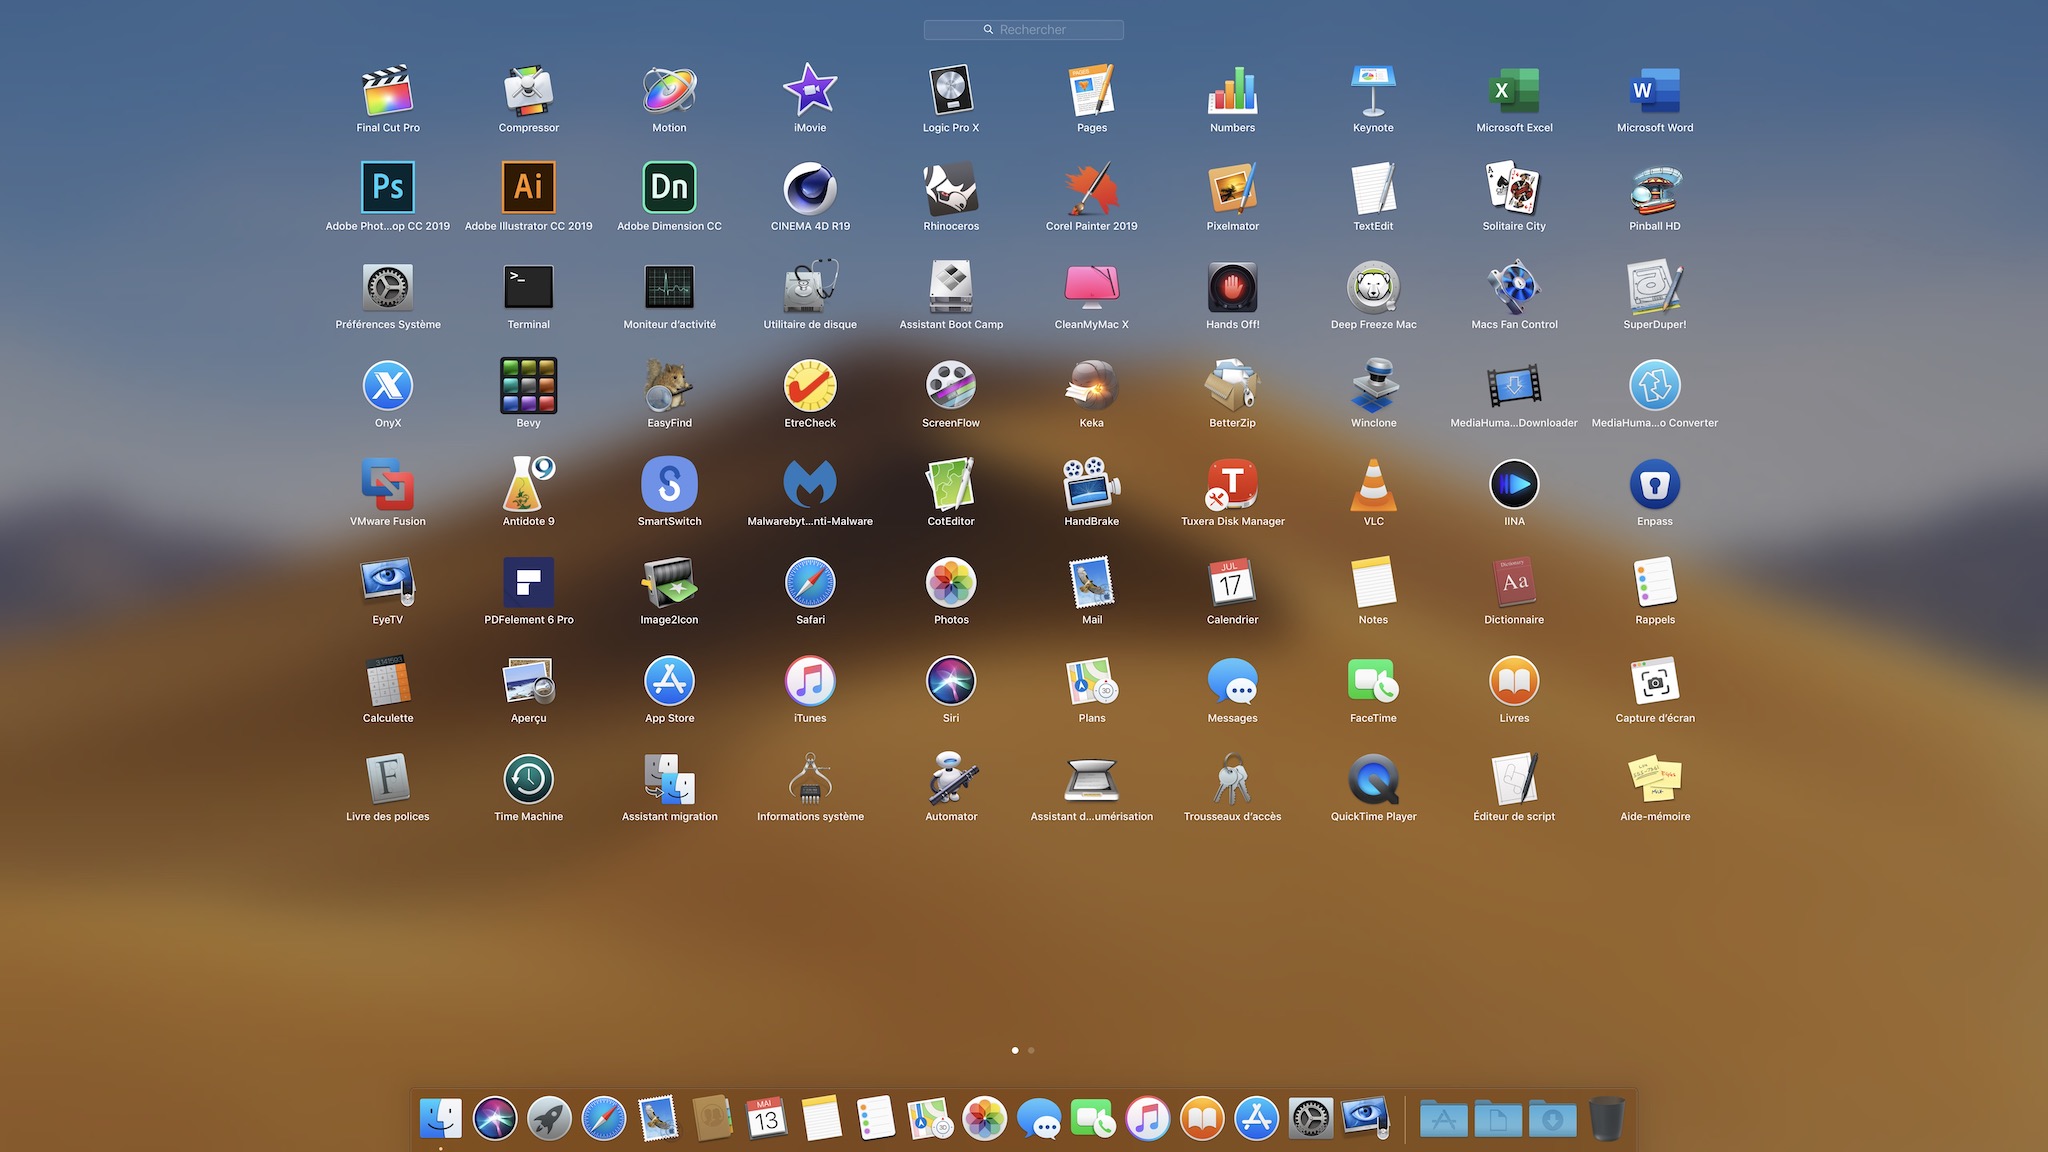Launch VLC media player

point(1373,484)
